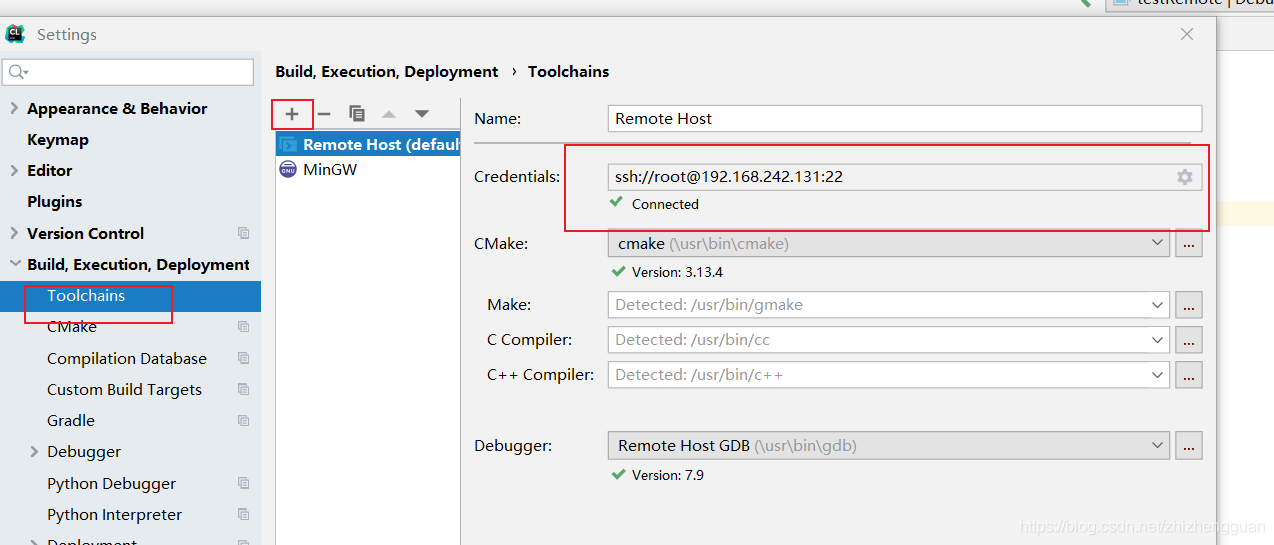Browse for Debugger with ellipsis button
The height and width of the screenshot is (545, 1274).
tap(1188, 445)
